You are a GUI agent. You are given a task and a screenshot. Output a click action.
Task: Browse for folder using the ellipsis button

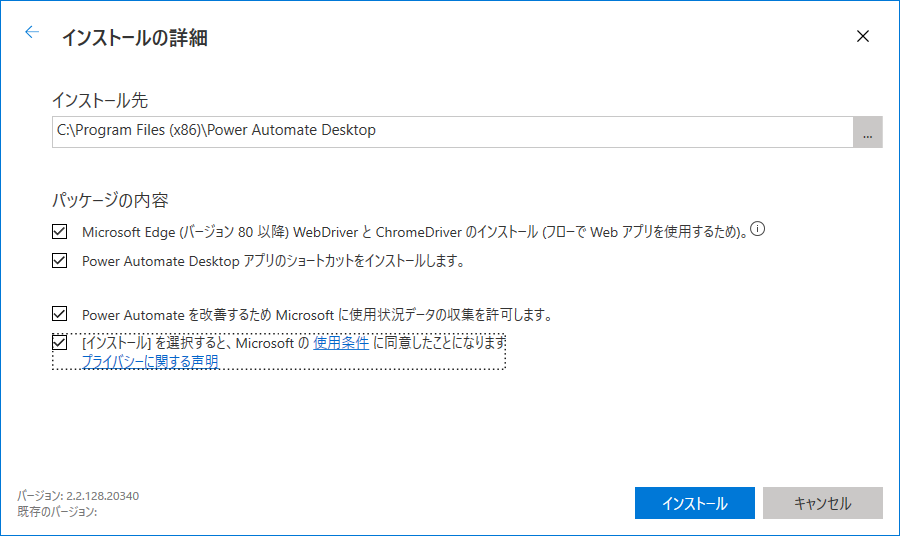pyautogui.click(x=867, y=132)
